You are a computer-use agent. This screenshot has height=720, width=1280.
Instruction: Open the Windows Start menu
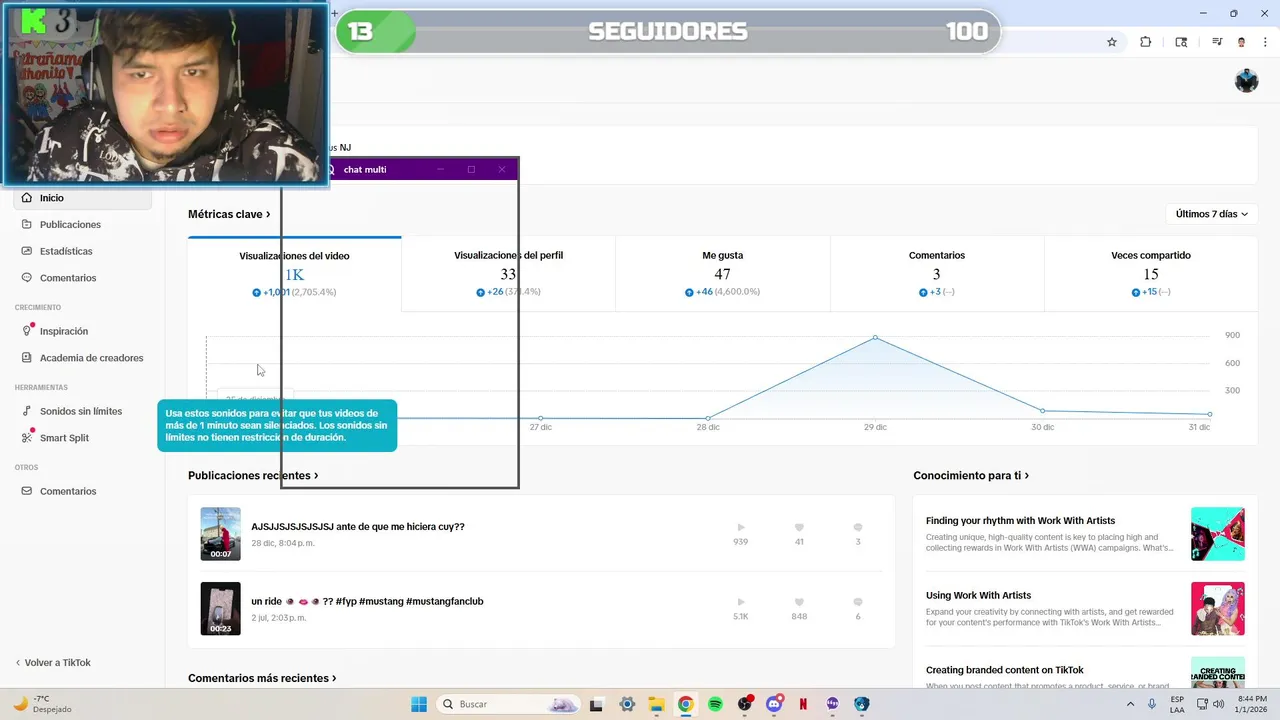pos(418,704)
